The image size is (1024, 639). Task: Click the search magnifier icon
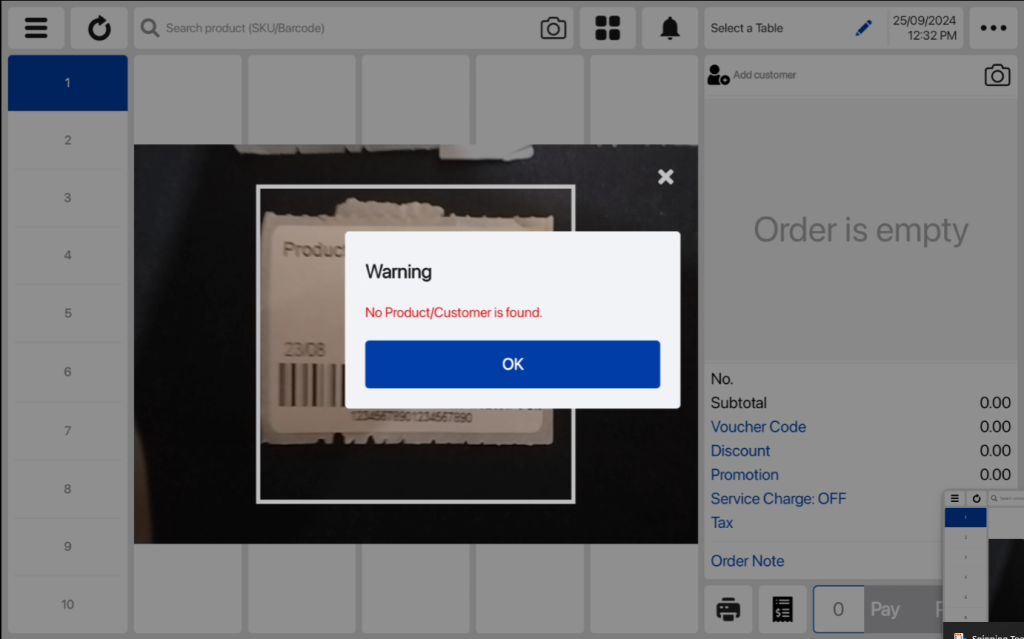(150, 28)
